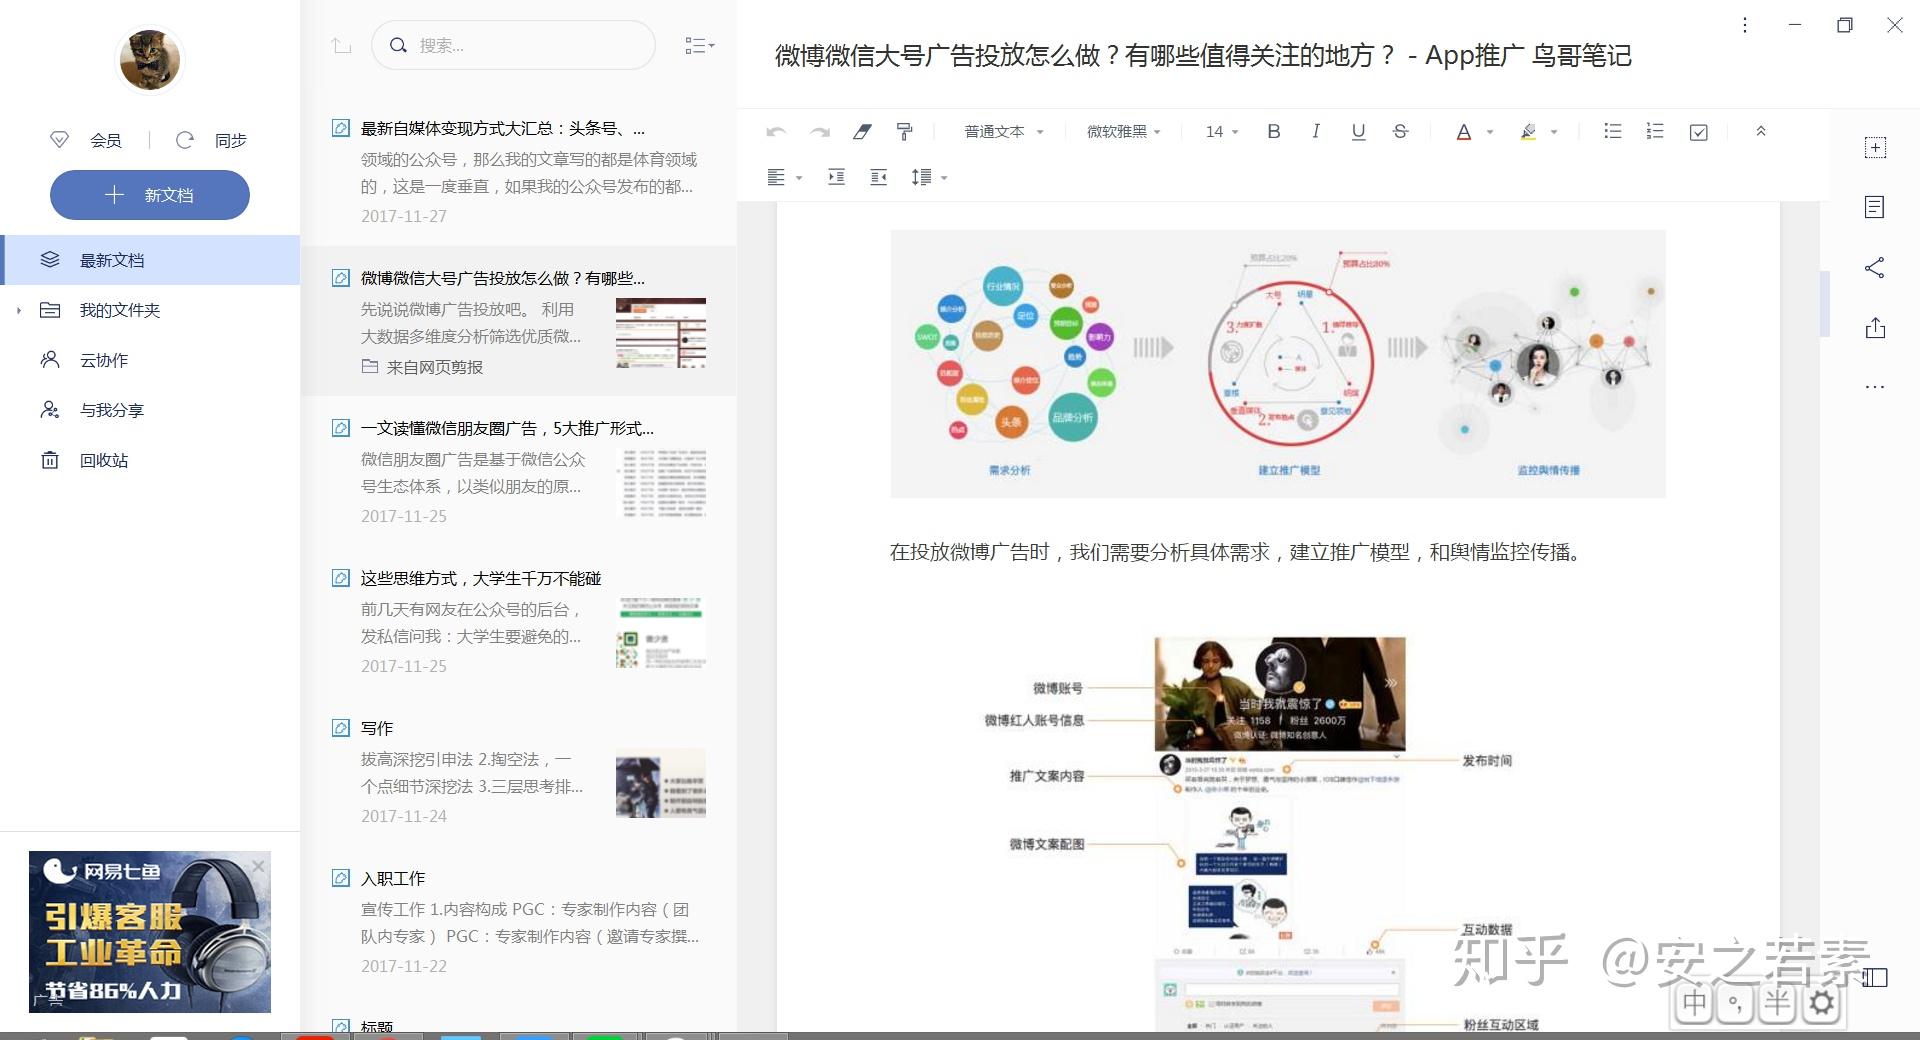Click the export/upload icon in right sidebar
This screenshot has height=1040, width=1920.
coord(1875,327)
